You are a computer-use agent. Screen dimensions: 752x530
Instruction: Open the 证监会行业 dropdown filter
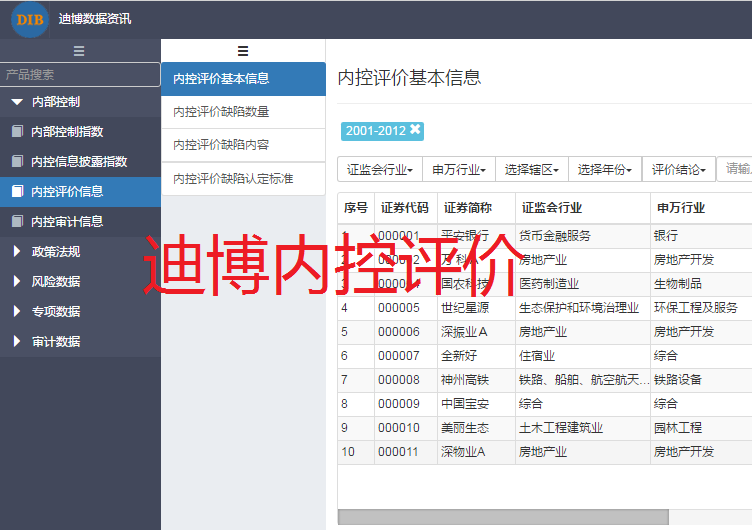pyautogui.click(x=380, y=169)
